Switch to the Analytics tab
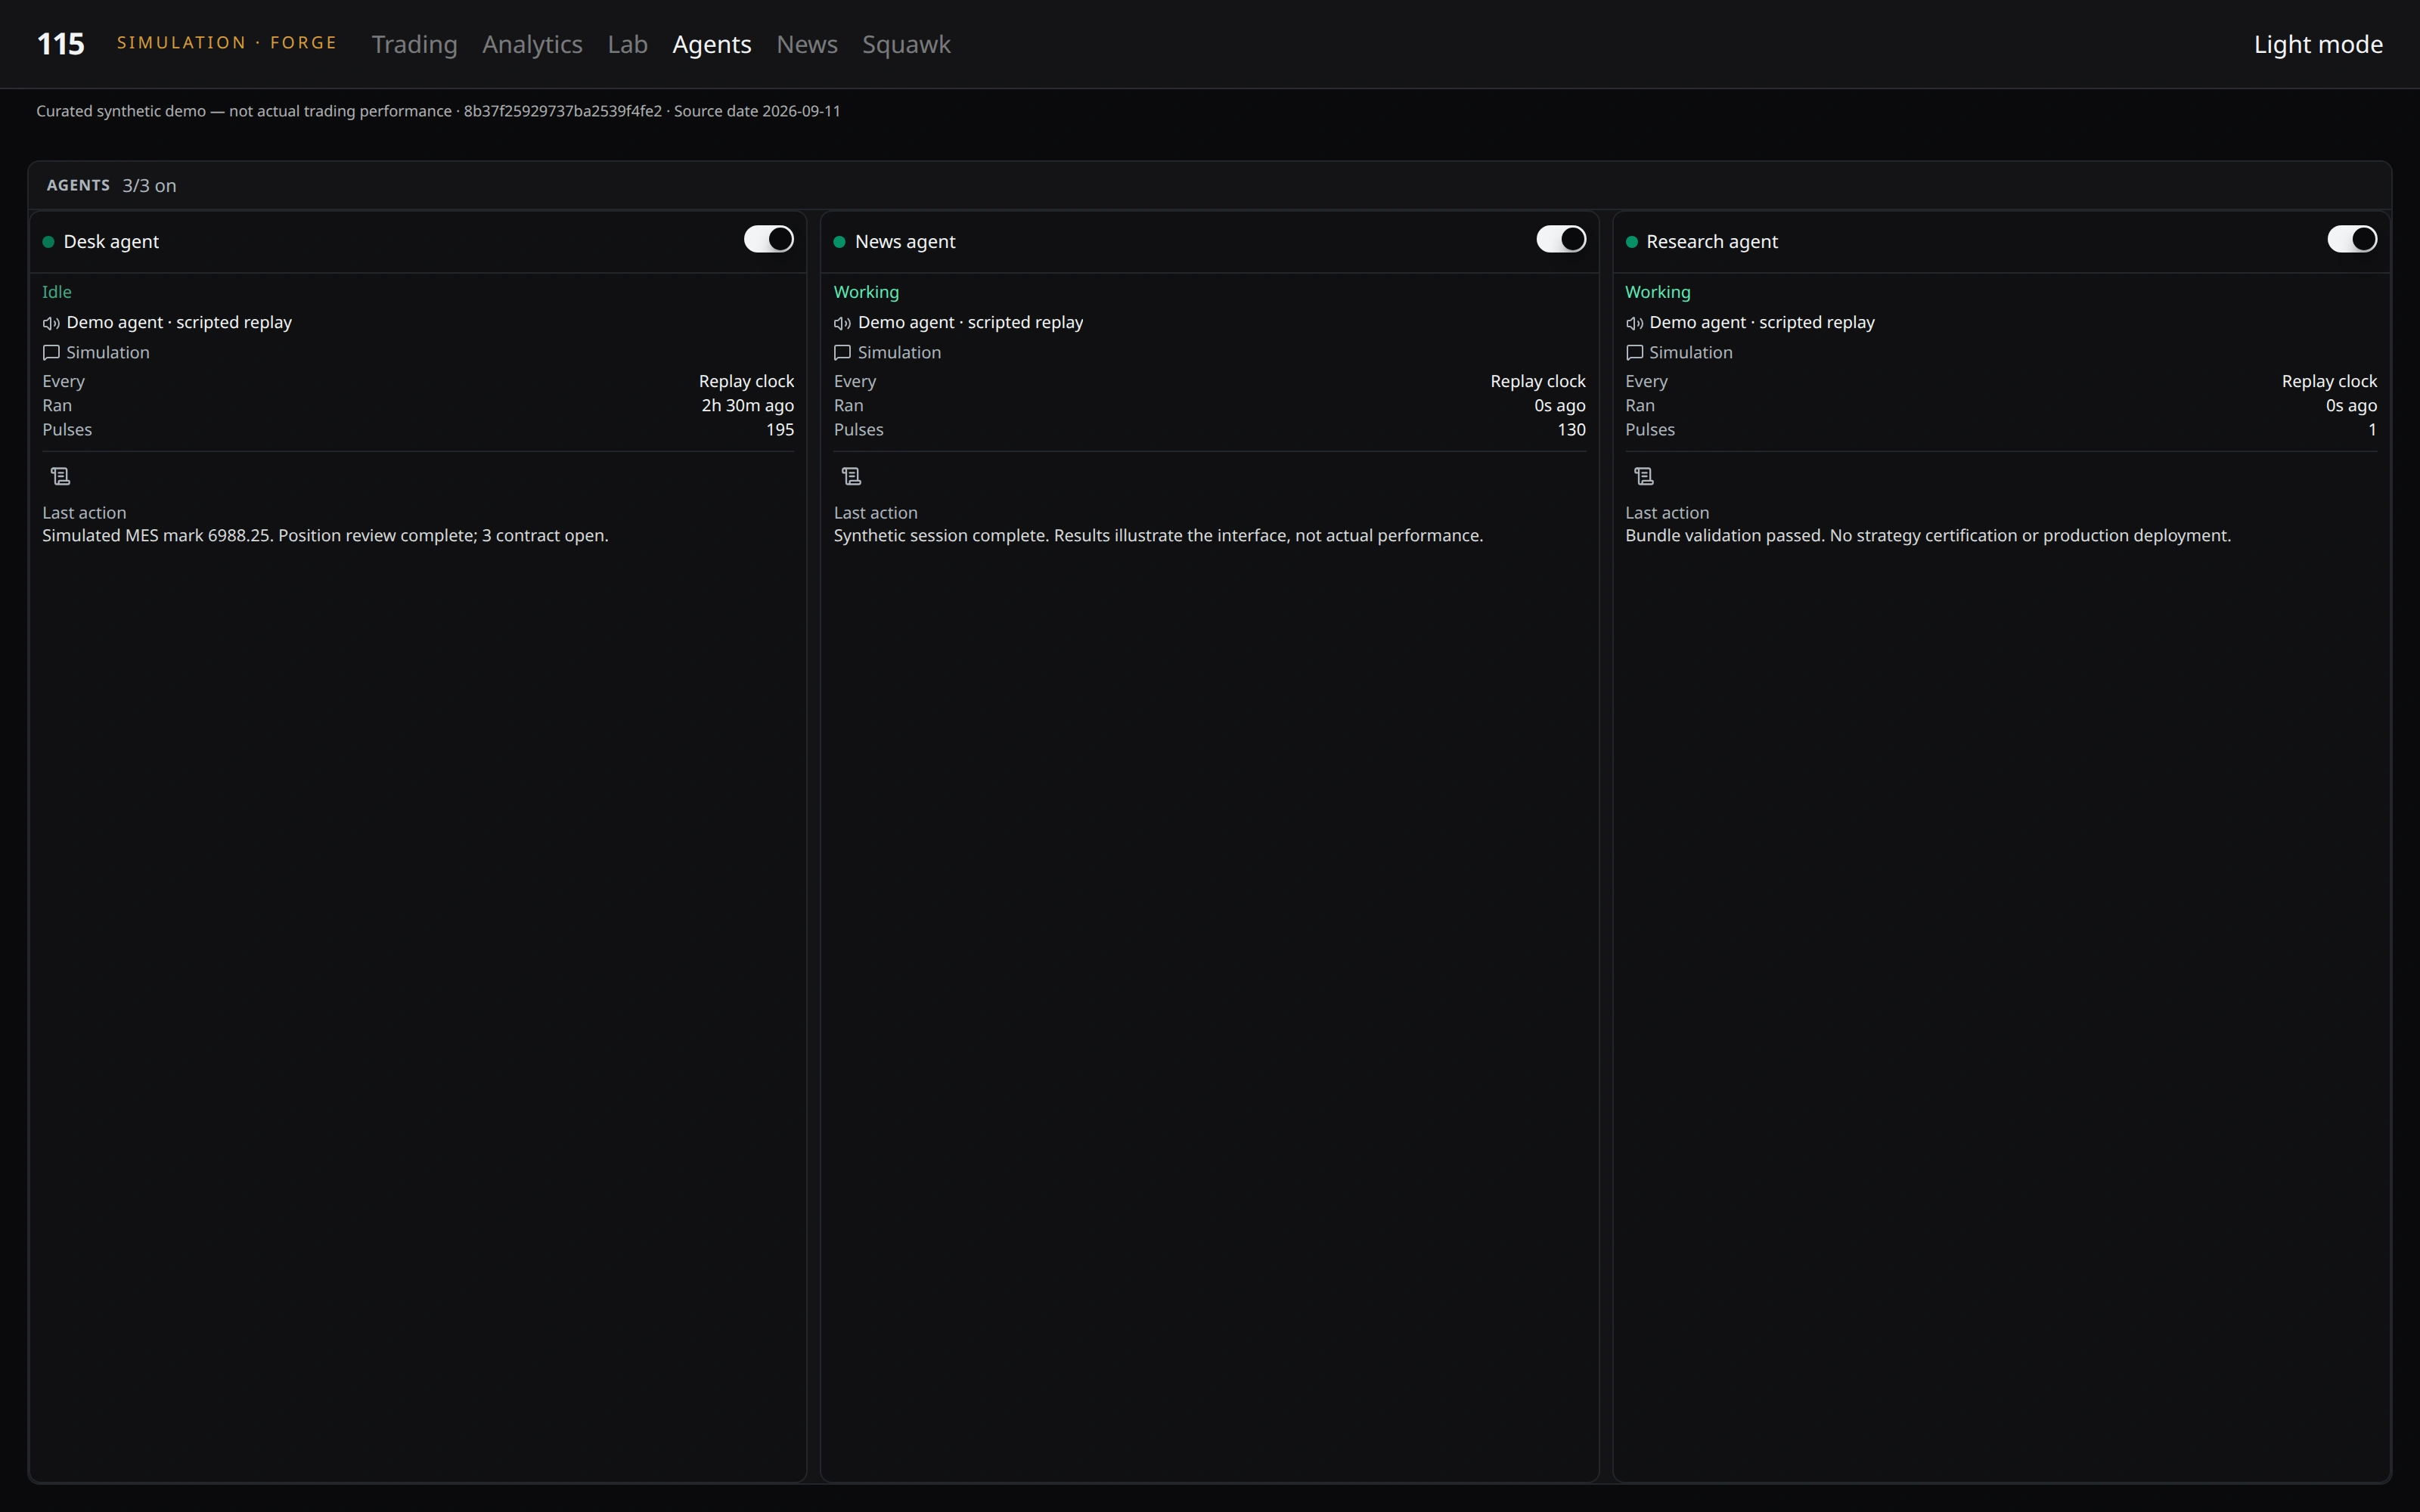 click(x=532, y=44)
